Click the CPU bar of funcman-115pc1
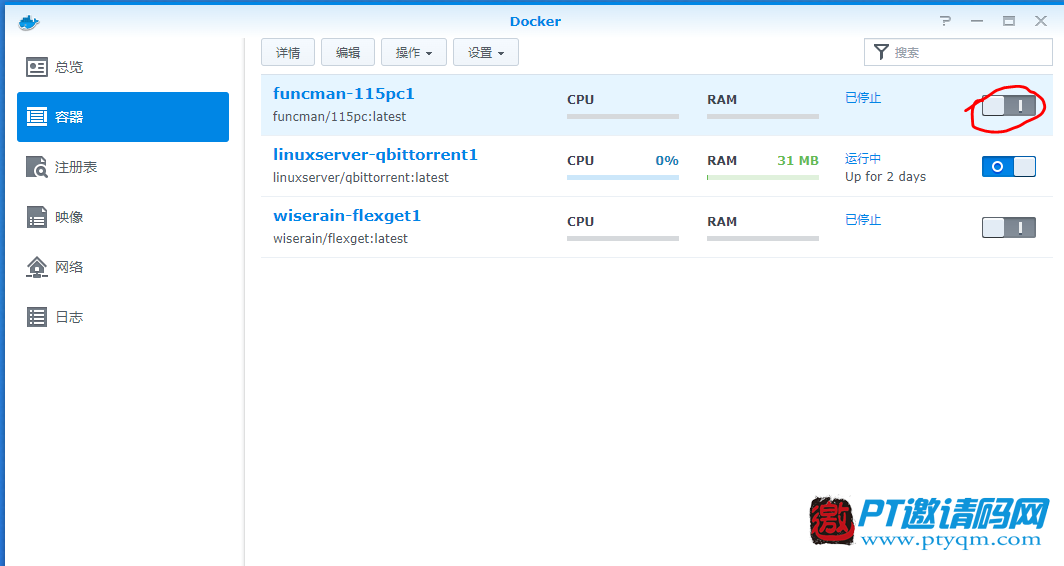The width and height of the screenshot is (1064, 566). click(623, 117)
